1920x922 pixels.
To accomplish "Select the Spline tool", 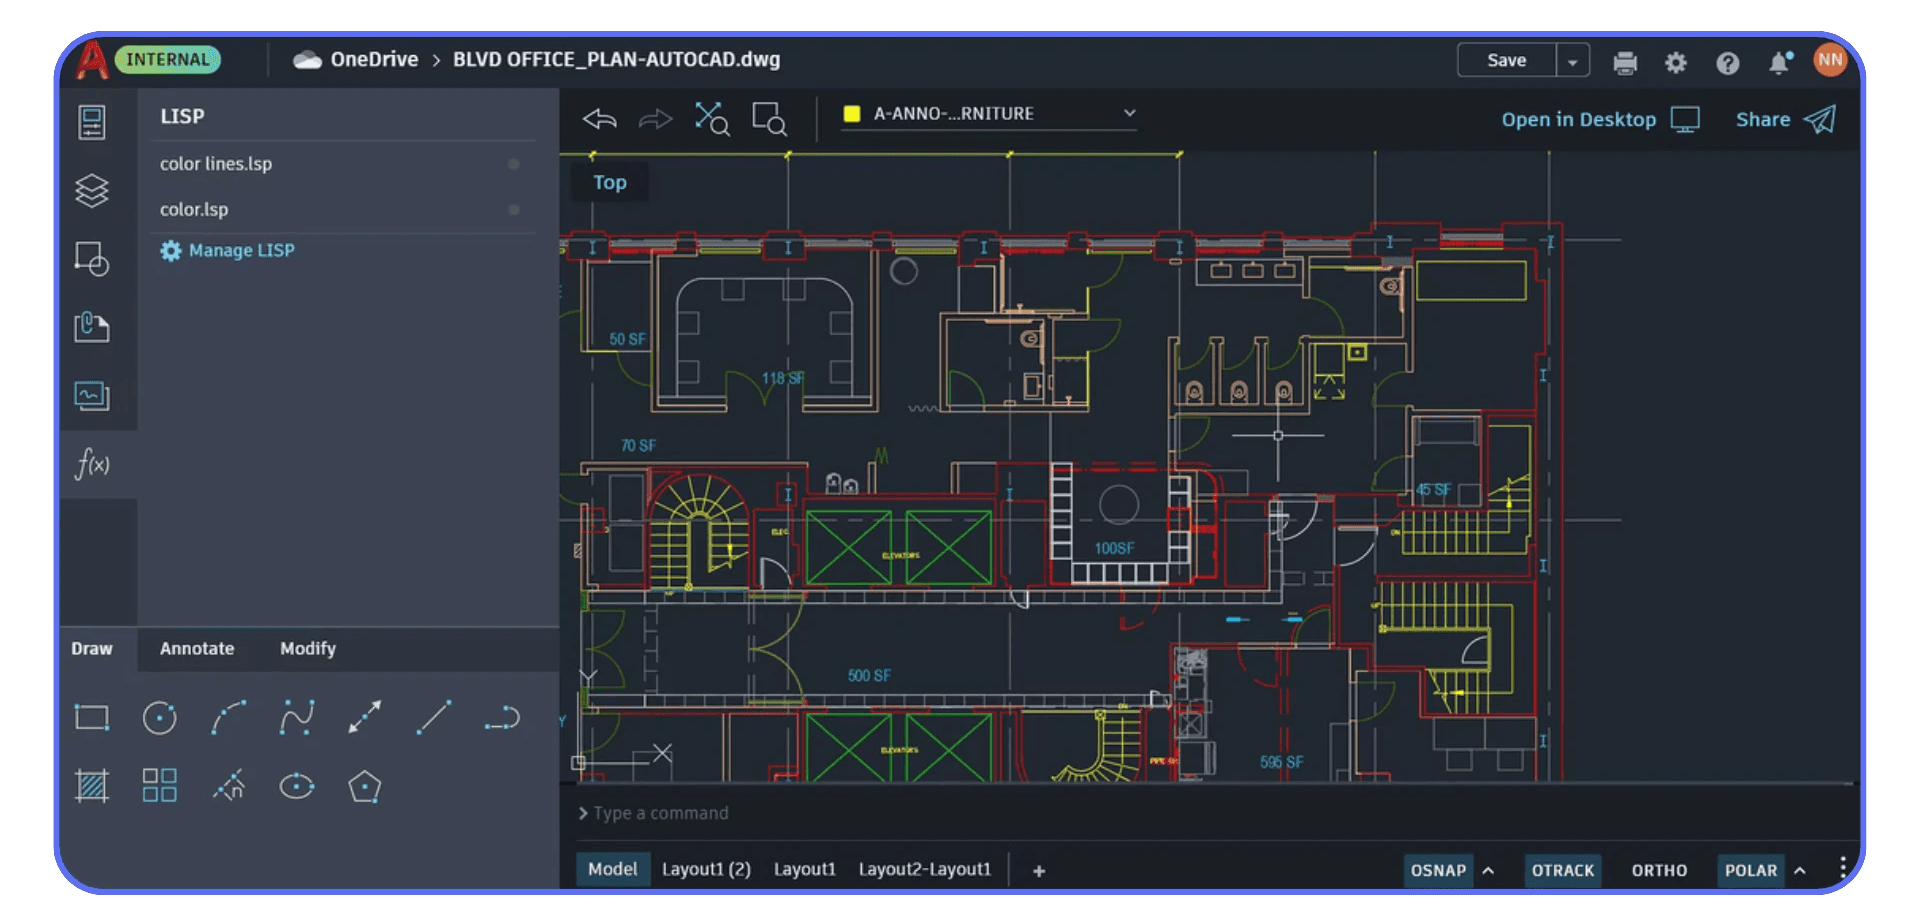I will [x=296, y=717].
